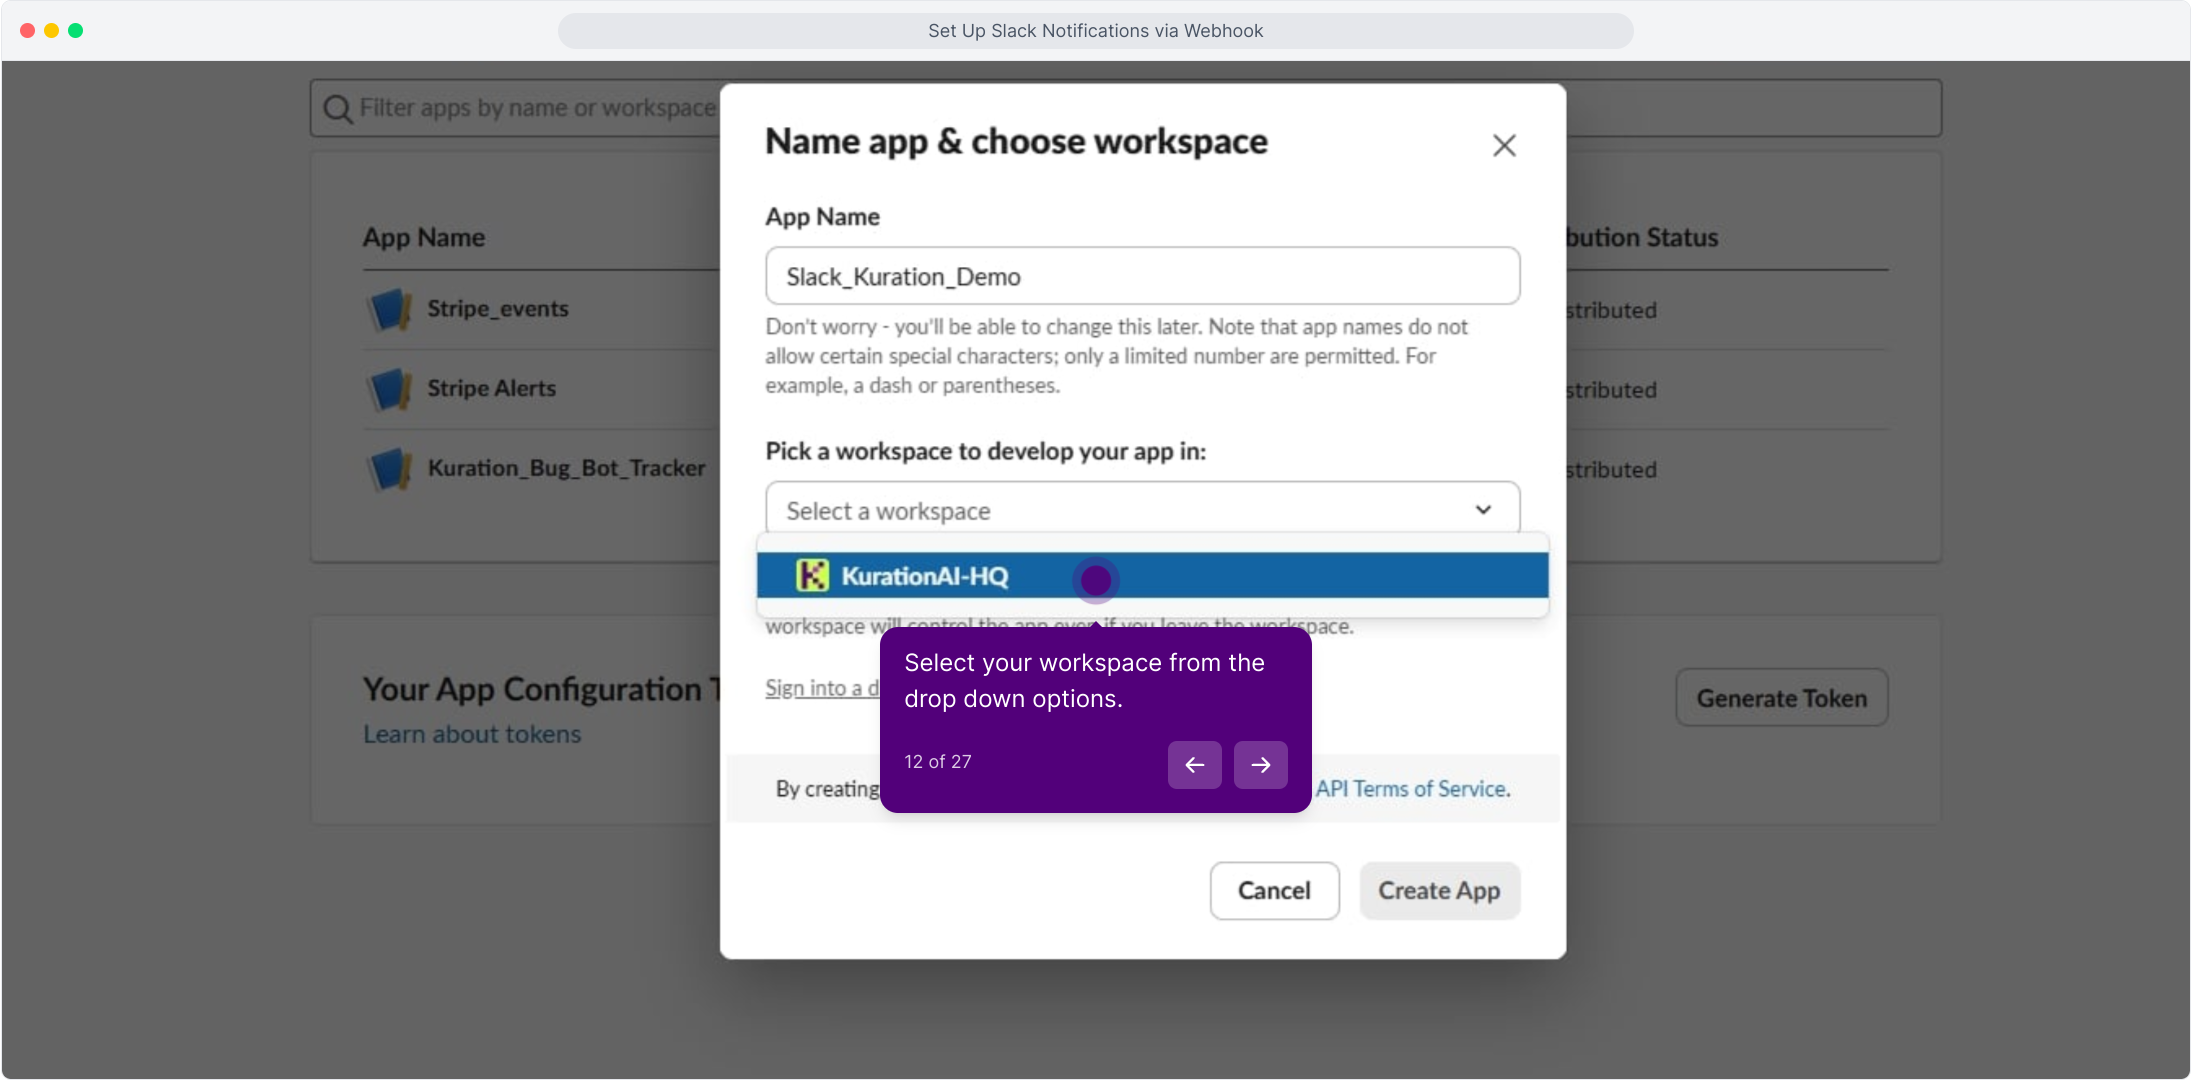Click the 12 of 27 step counter
This screenshot has height=1080, width=2192.
(937, 762)
